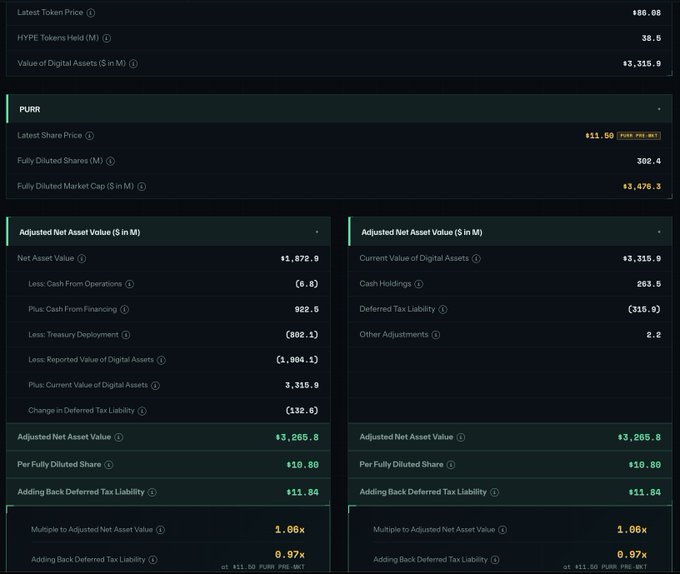This screenshot has height=574, width=680.
Task: Open info for Less: Treasury Deployment
Action: click(x=126, y=335)
